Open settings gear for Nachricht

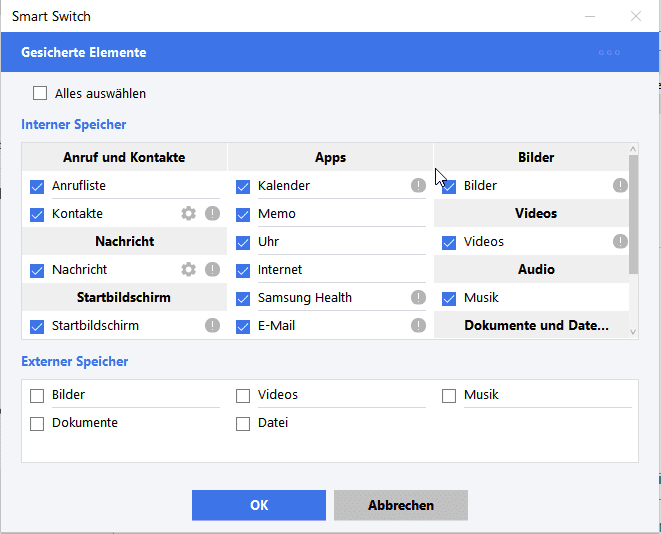tap(188, 269)
